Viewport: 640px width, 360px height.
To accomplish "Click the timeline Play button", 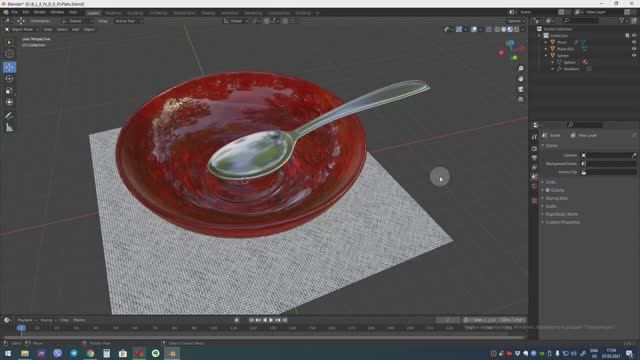I will pyautogui.click(x=271, y=320).
